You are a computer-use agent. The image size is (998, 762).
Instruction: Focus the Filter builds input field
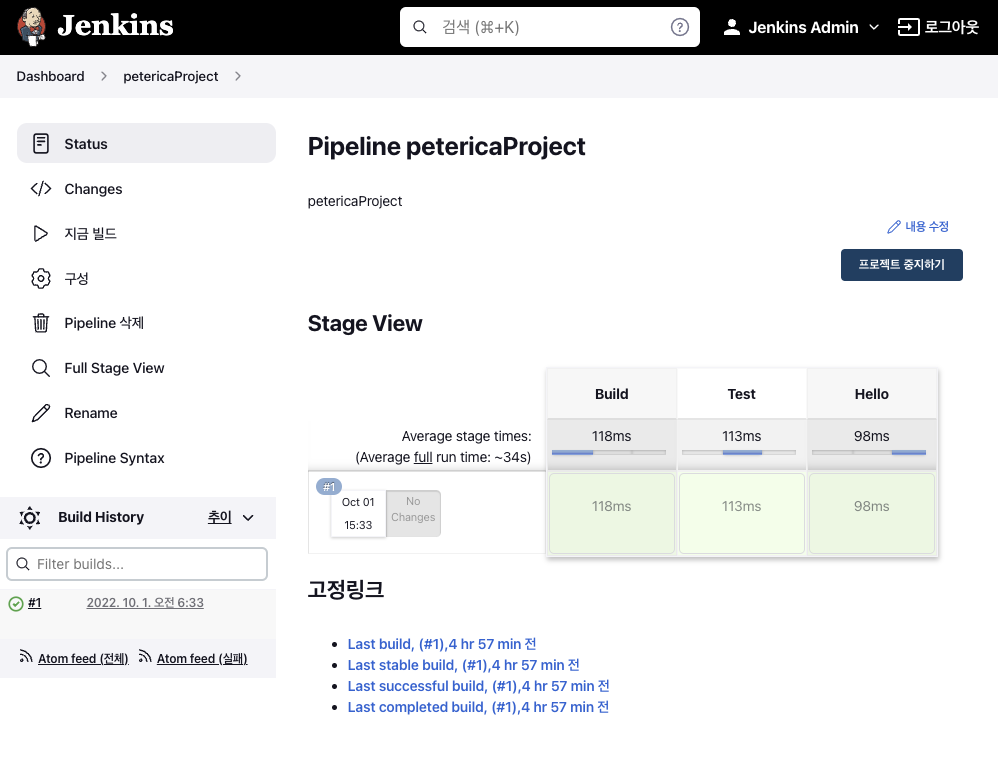(137, 564)
